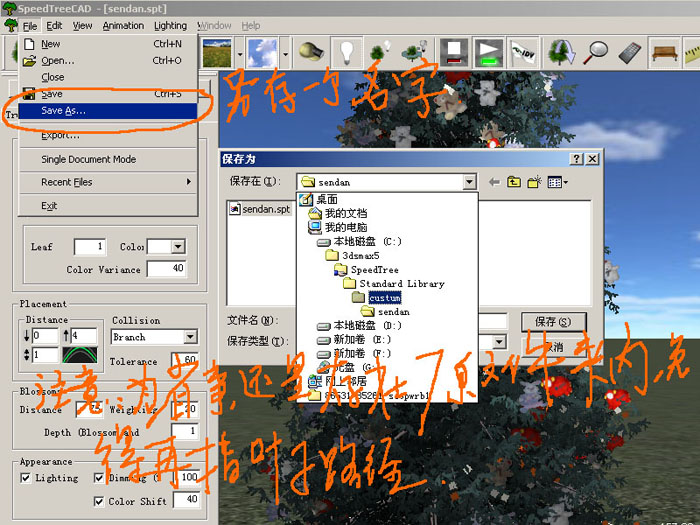Choose New from the File menu
Viewport: 700px width, 525px height.
[108, 44]
